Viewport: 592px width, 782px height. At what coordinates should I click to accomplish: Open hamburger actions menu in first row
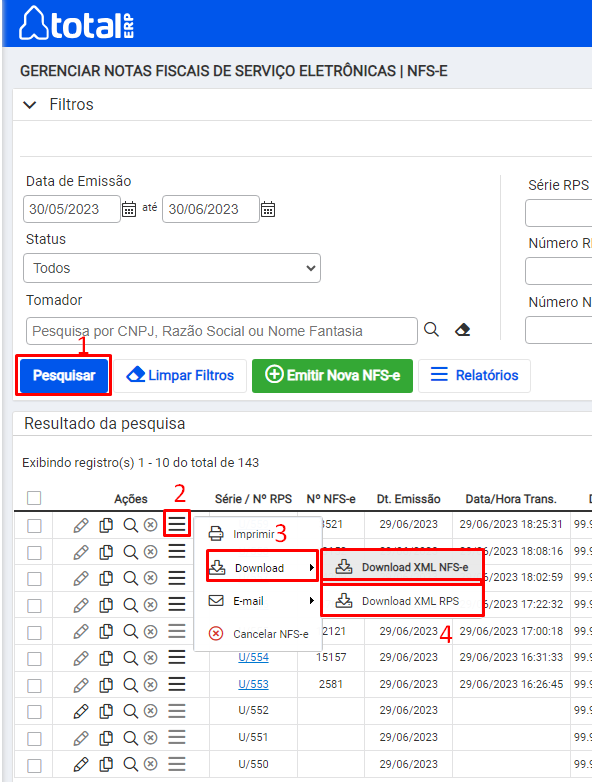click(x=177, y=524)
